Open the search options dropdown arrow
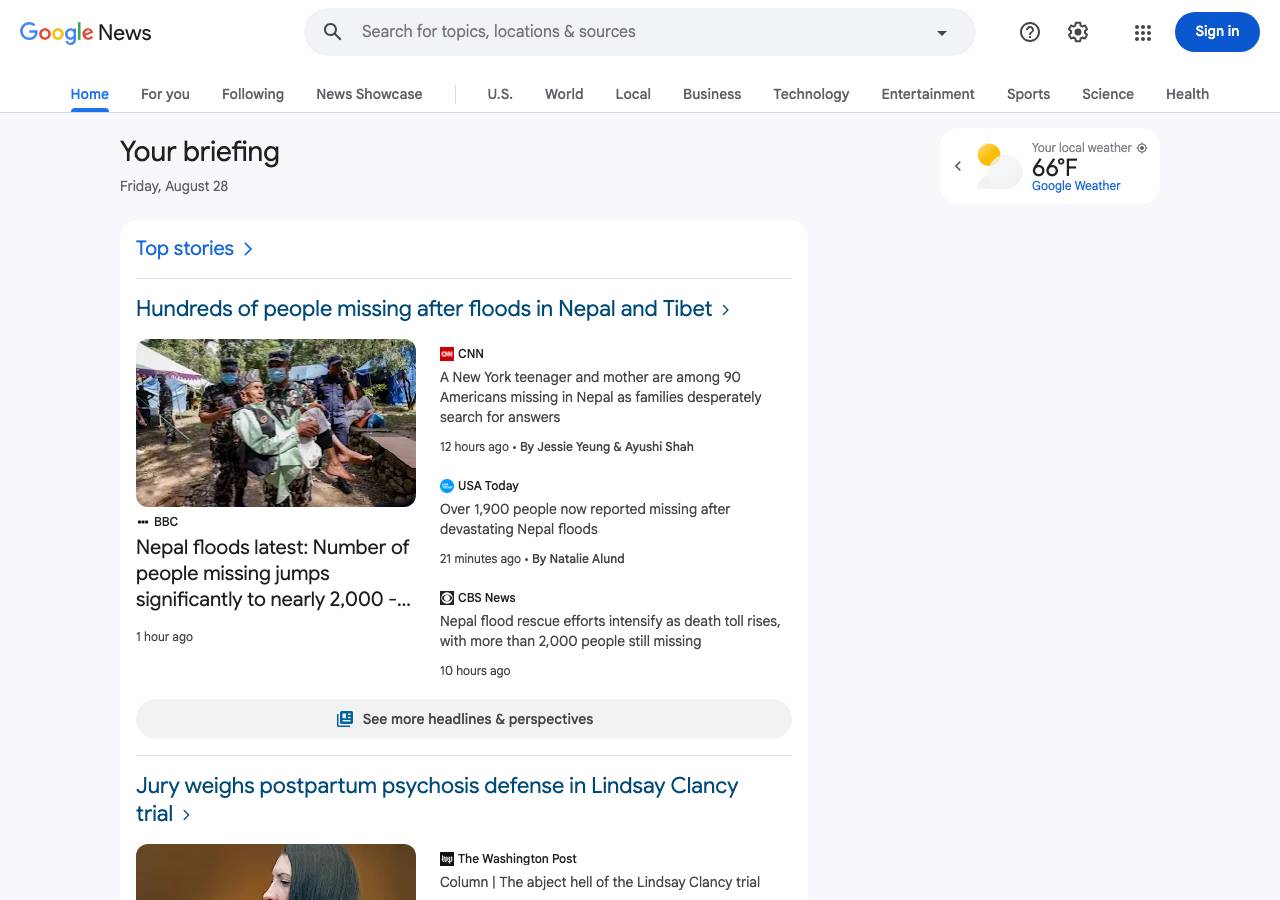The width and height of the screenshot is (1280, 900). [x=941, y=32]
